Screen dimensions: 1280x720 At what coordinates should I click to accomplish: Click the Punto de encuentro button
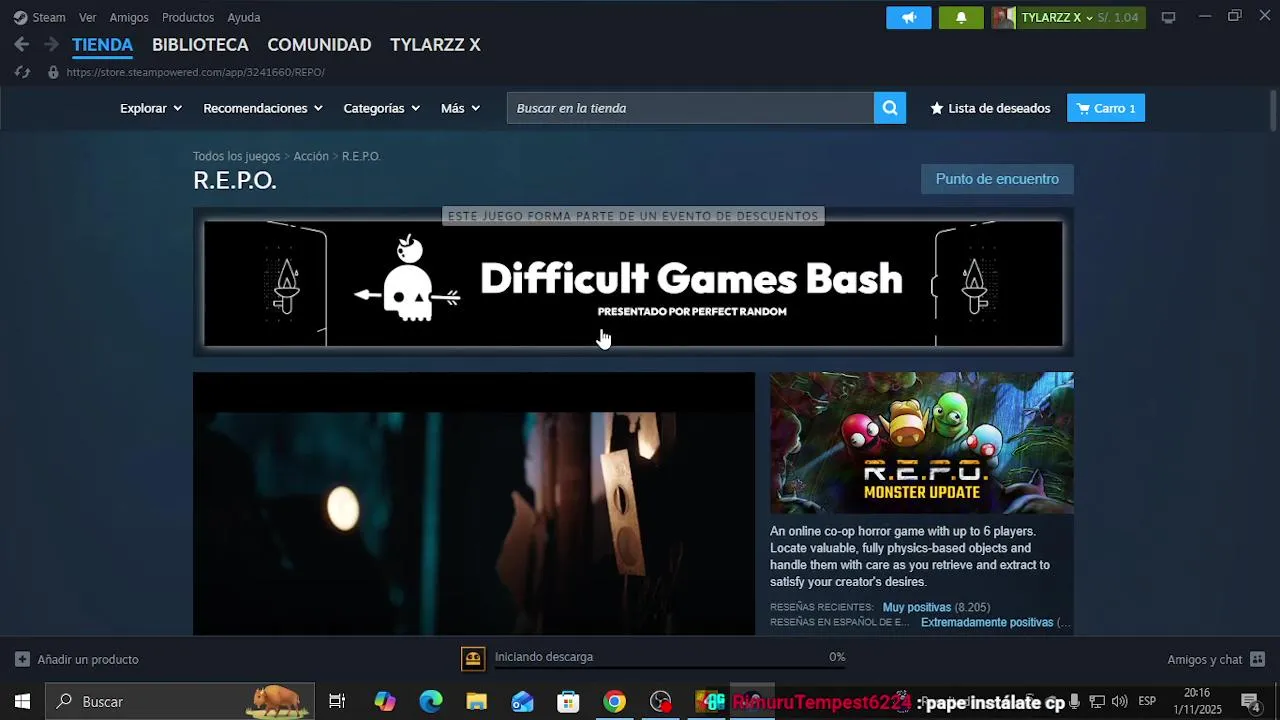click(x=997, y=179)
